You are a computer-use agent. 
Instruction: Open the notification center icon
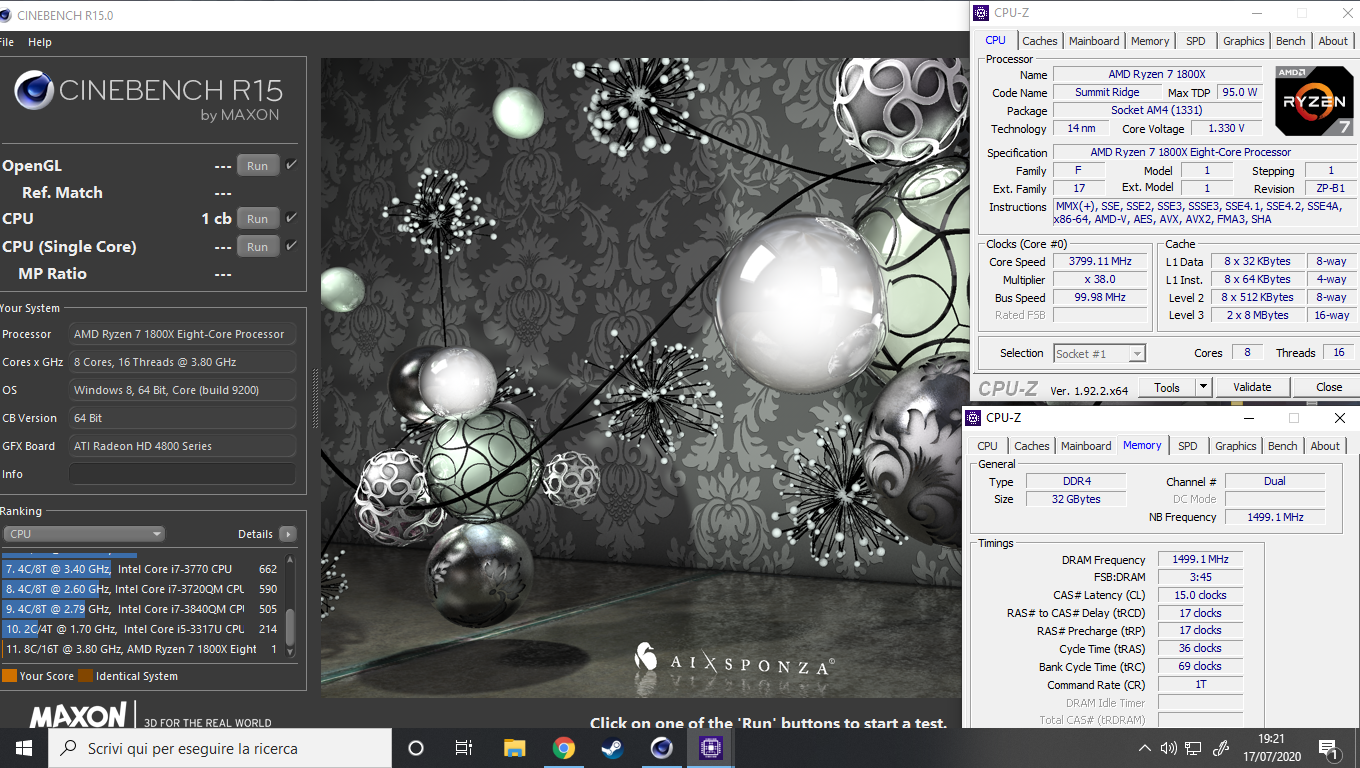point(1329,748)
